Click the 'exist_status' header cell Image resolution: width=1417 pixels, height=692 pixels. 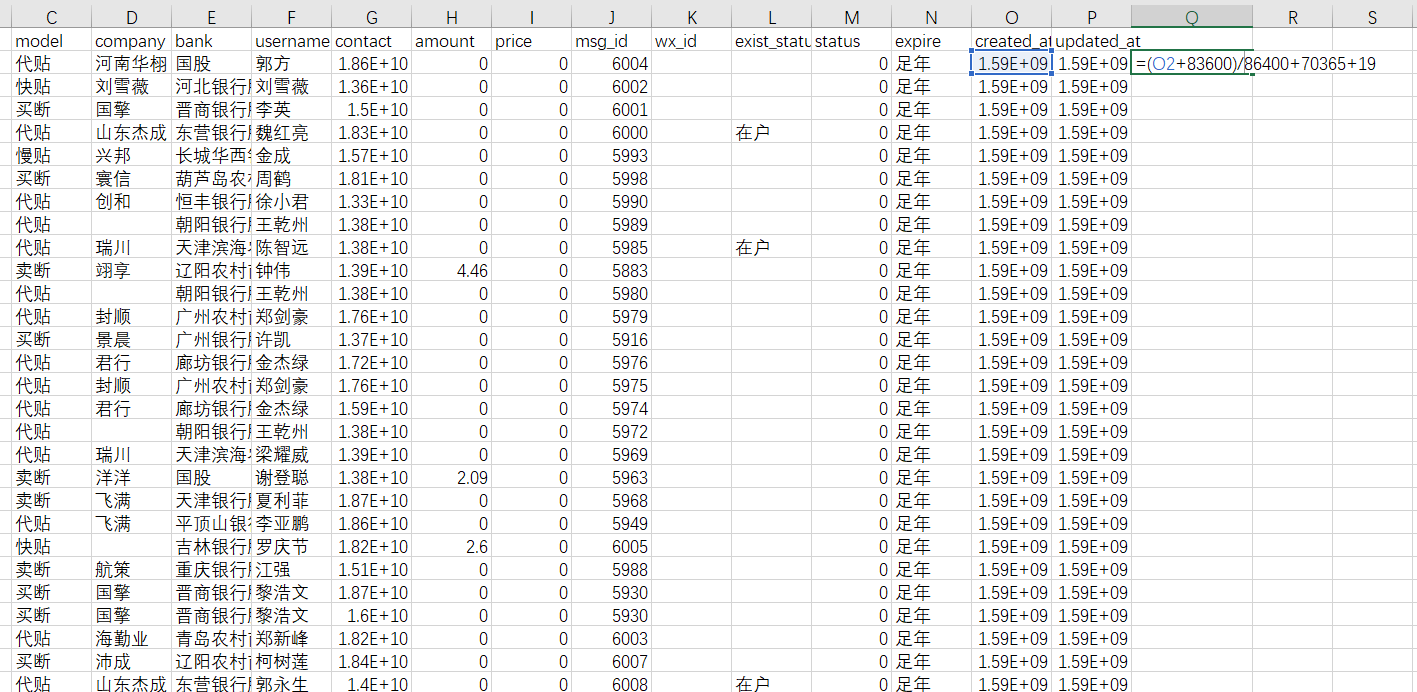pos(772,41)
